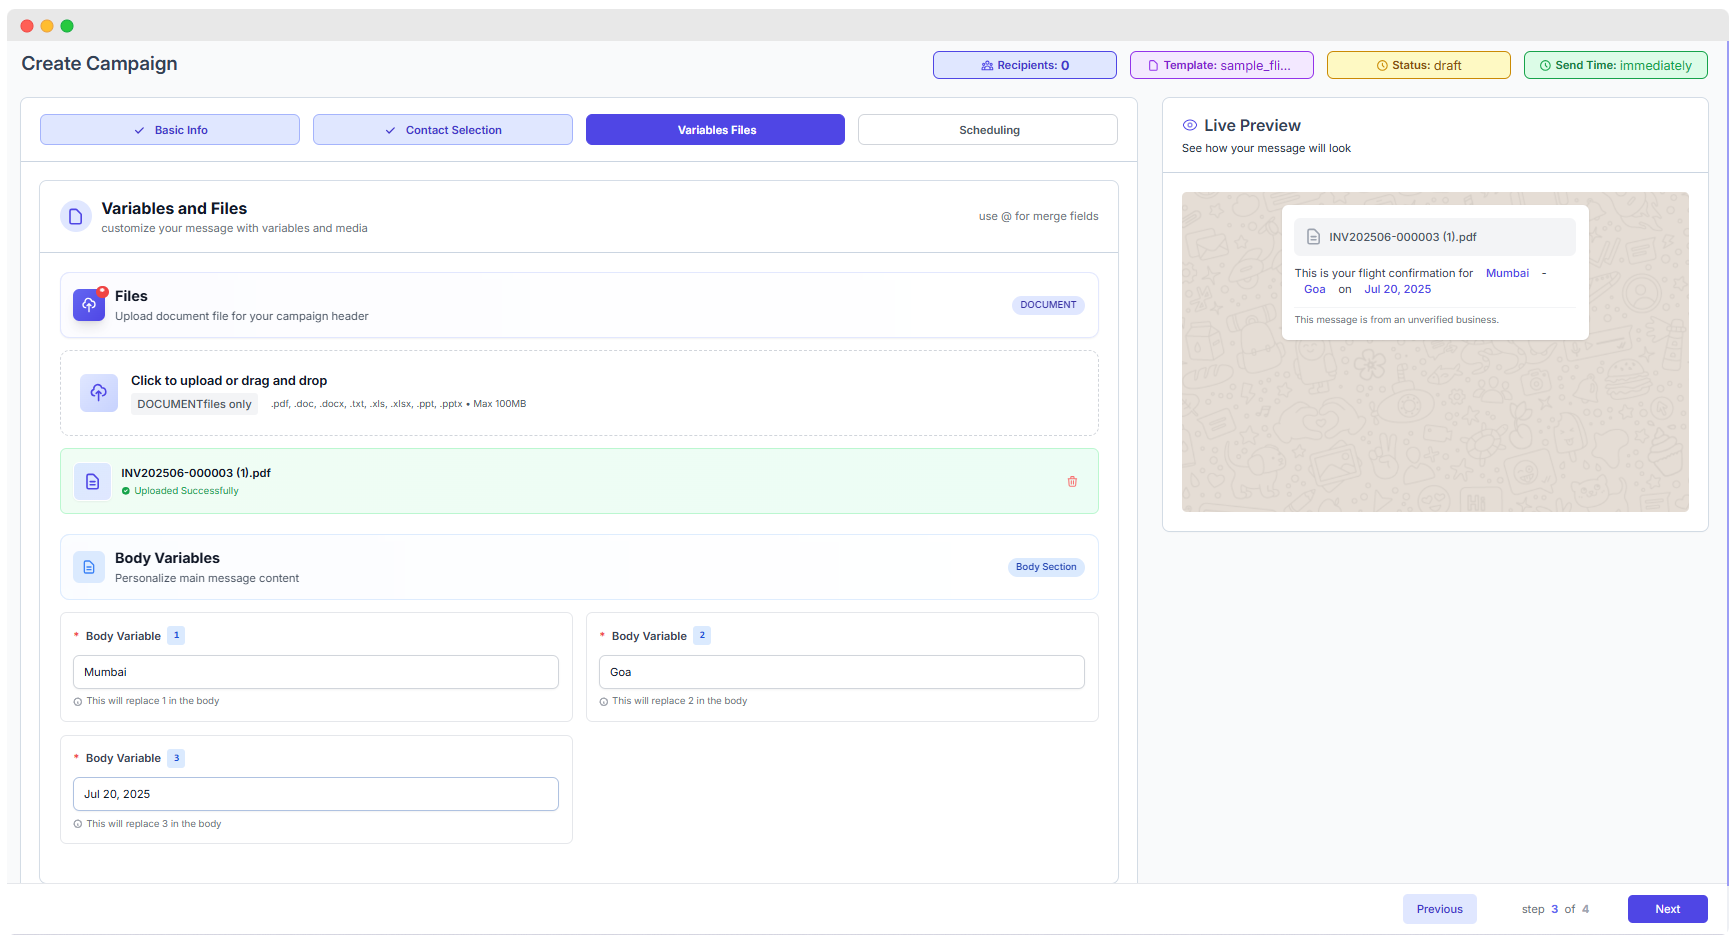The width and height of the screenshot is (1736, 944).
Task: Click the PDF icon in the preview message card
Action: coord(1313,237)
